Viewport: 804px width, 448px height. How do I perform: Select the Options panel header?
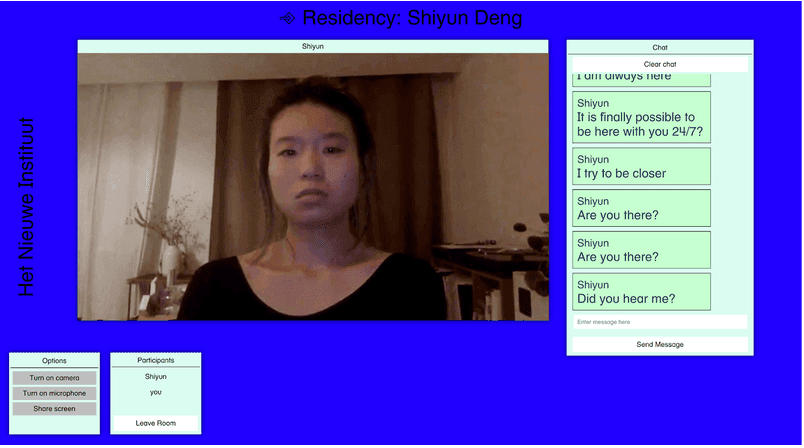pos(54,360)
